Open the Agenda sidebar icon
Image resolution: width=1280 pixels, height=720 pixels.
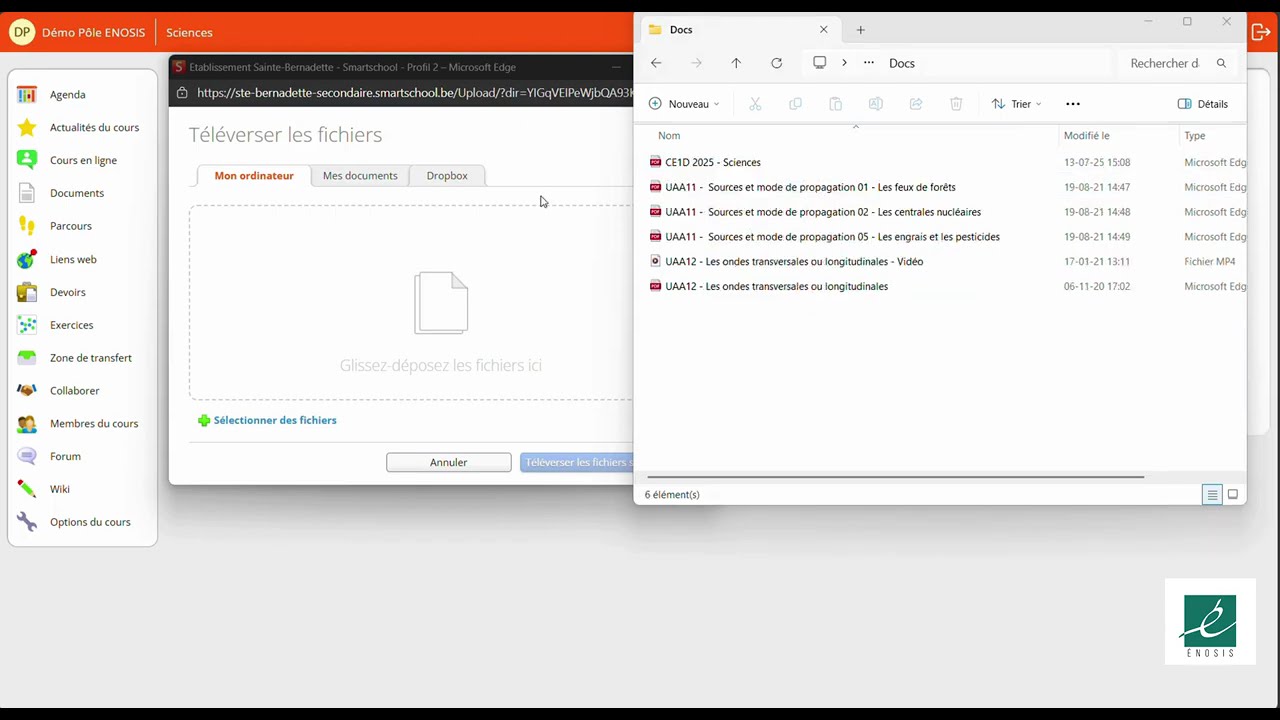click(x=27, y=94)
